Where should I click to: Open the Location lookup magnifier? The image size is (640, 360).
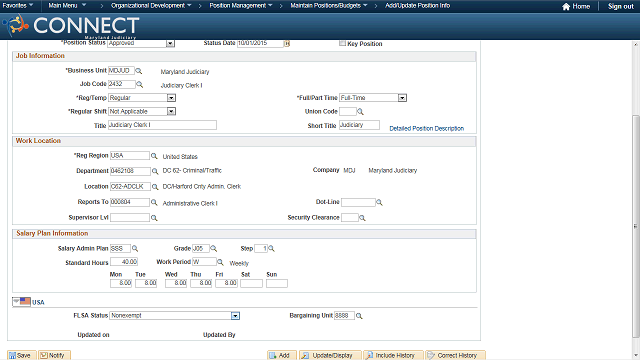(x=155, y=187)
